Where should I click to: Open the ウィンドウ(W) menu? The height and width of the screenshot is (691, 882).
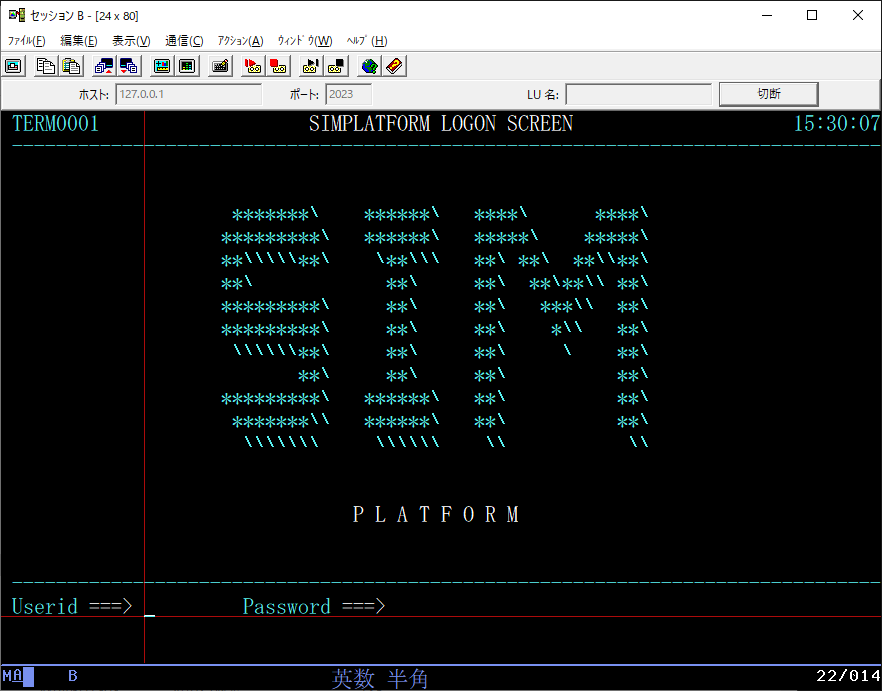(x=305, y=41)
